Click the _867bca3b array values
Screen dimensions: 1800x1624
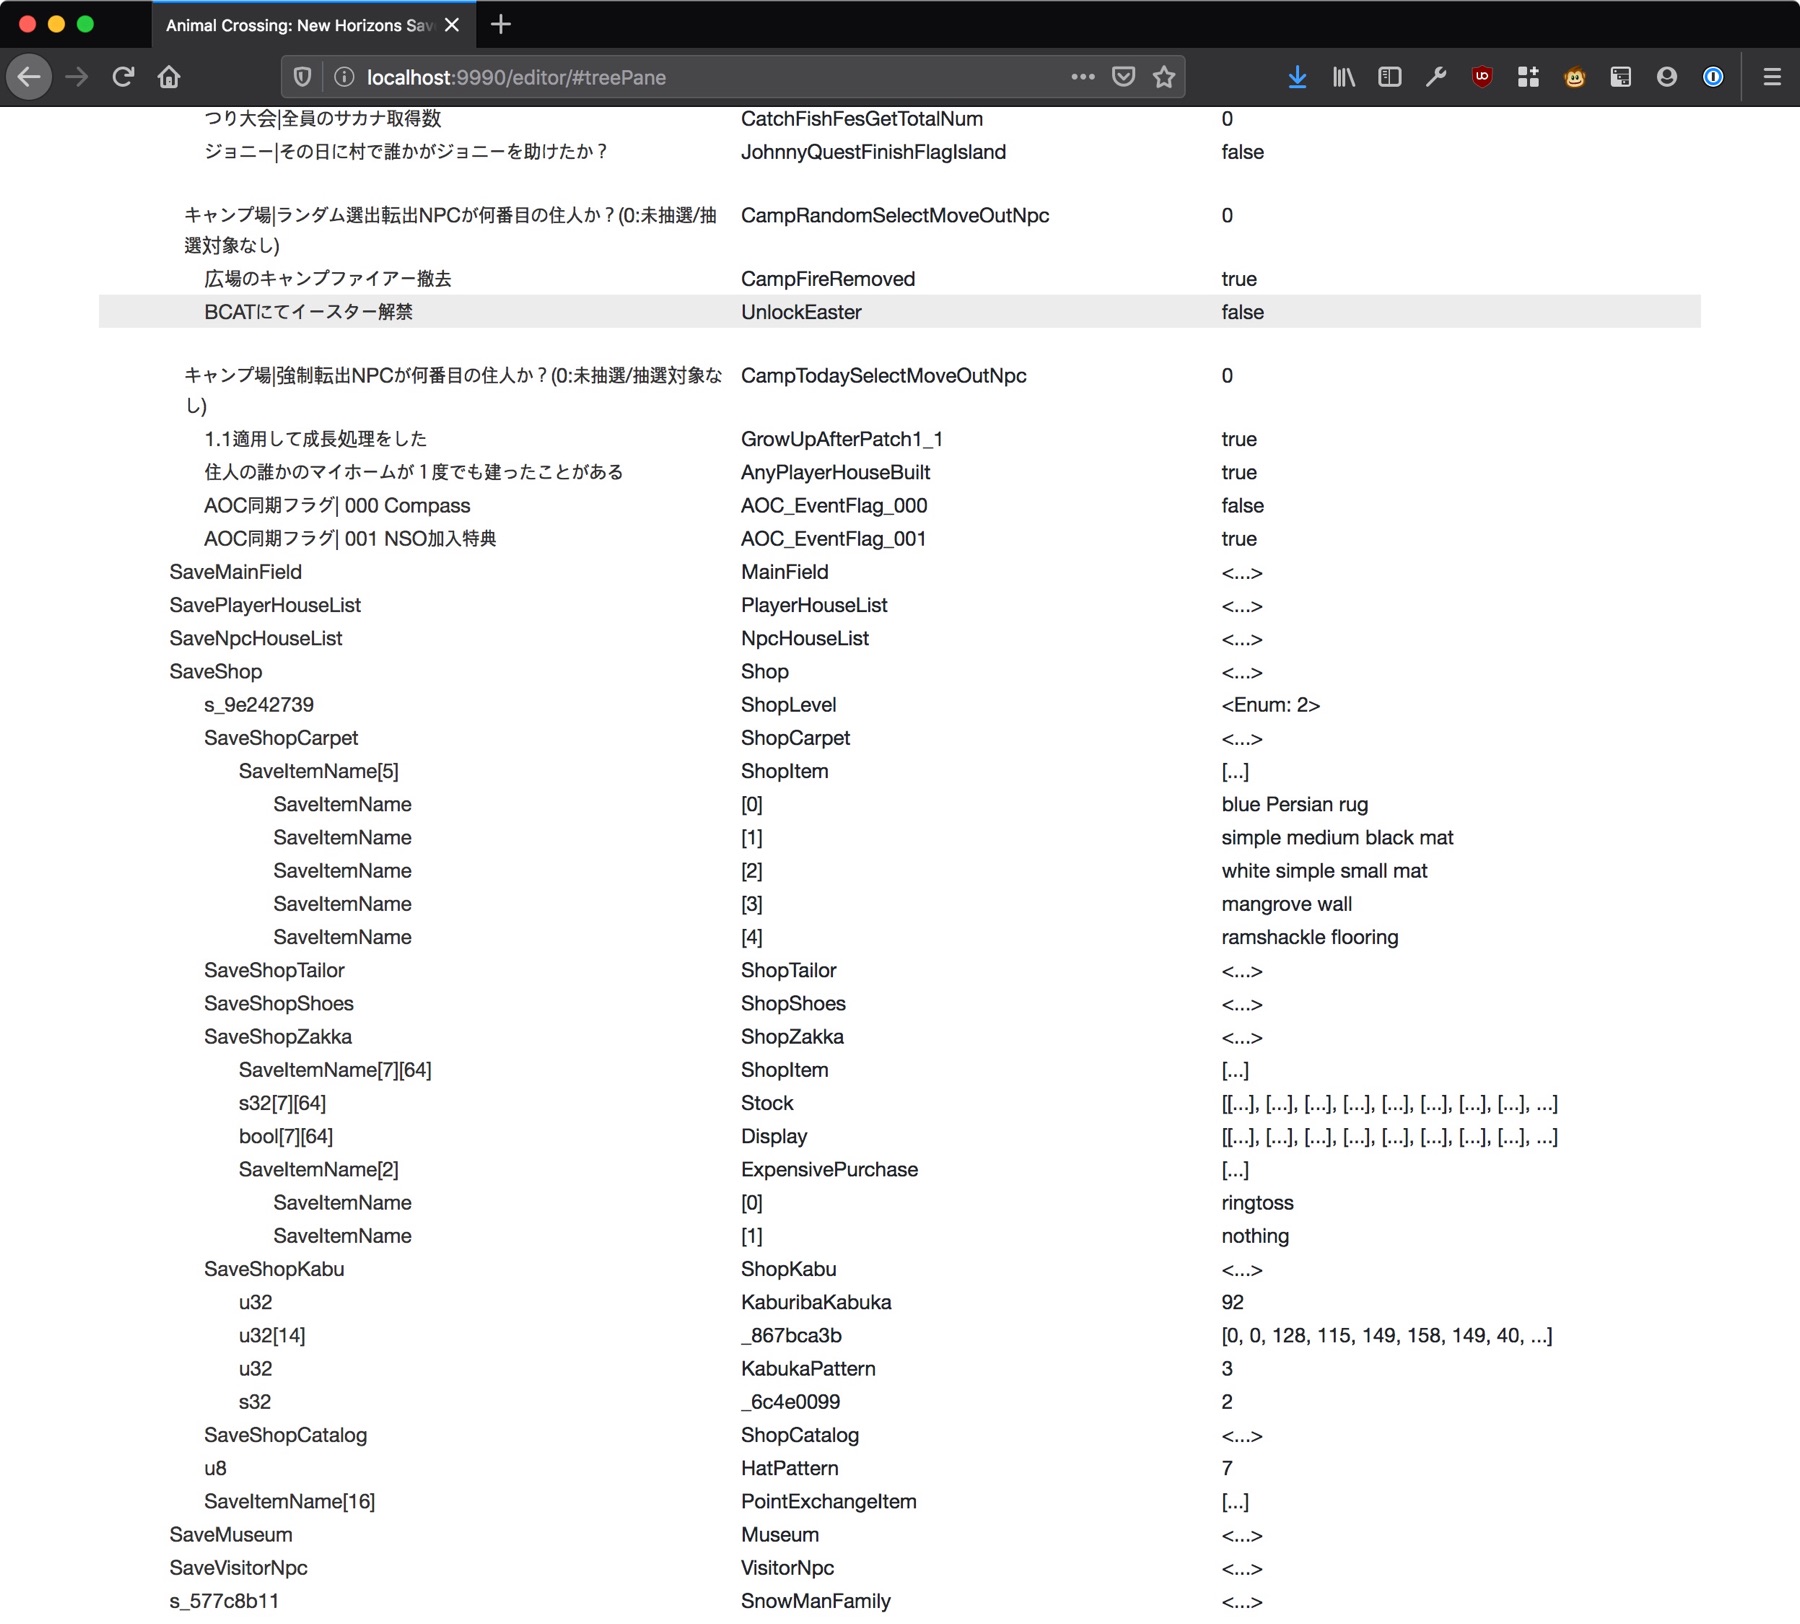1386,1335
